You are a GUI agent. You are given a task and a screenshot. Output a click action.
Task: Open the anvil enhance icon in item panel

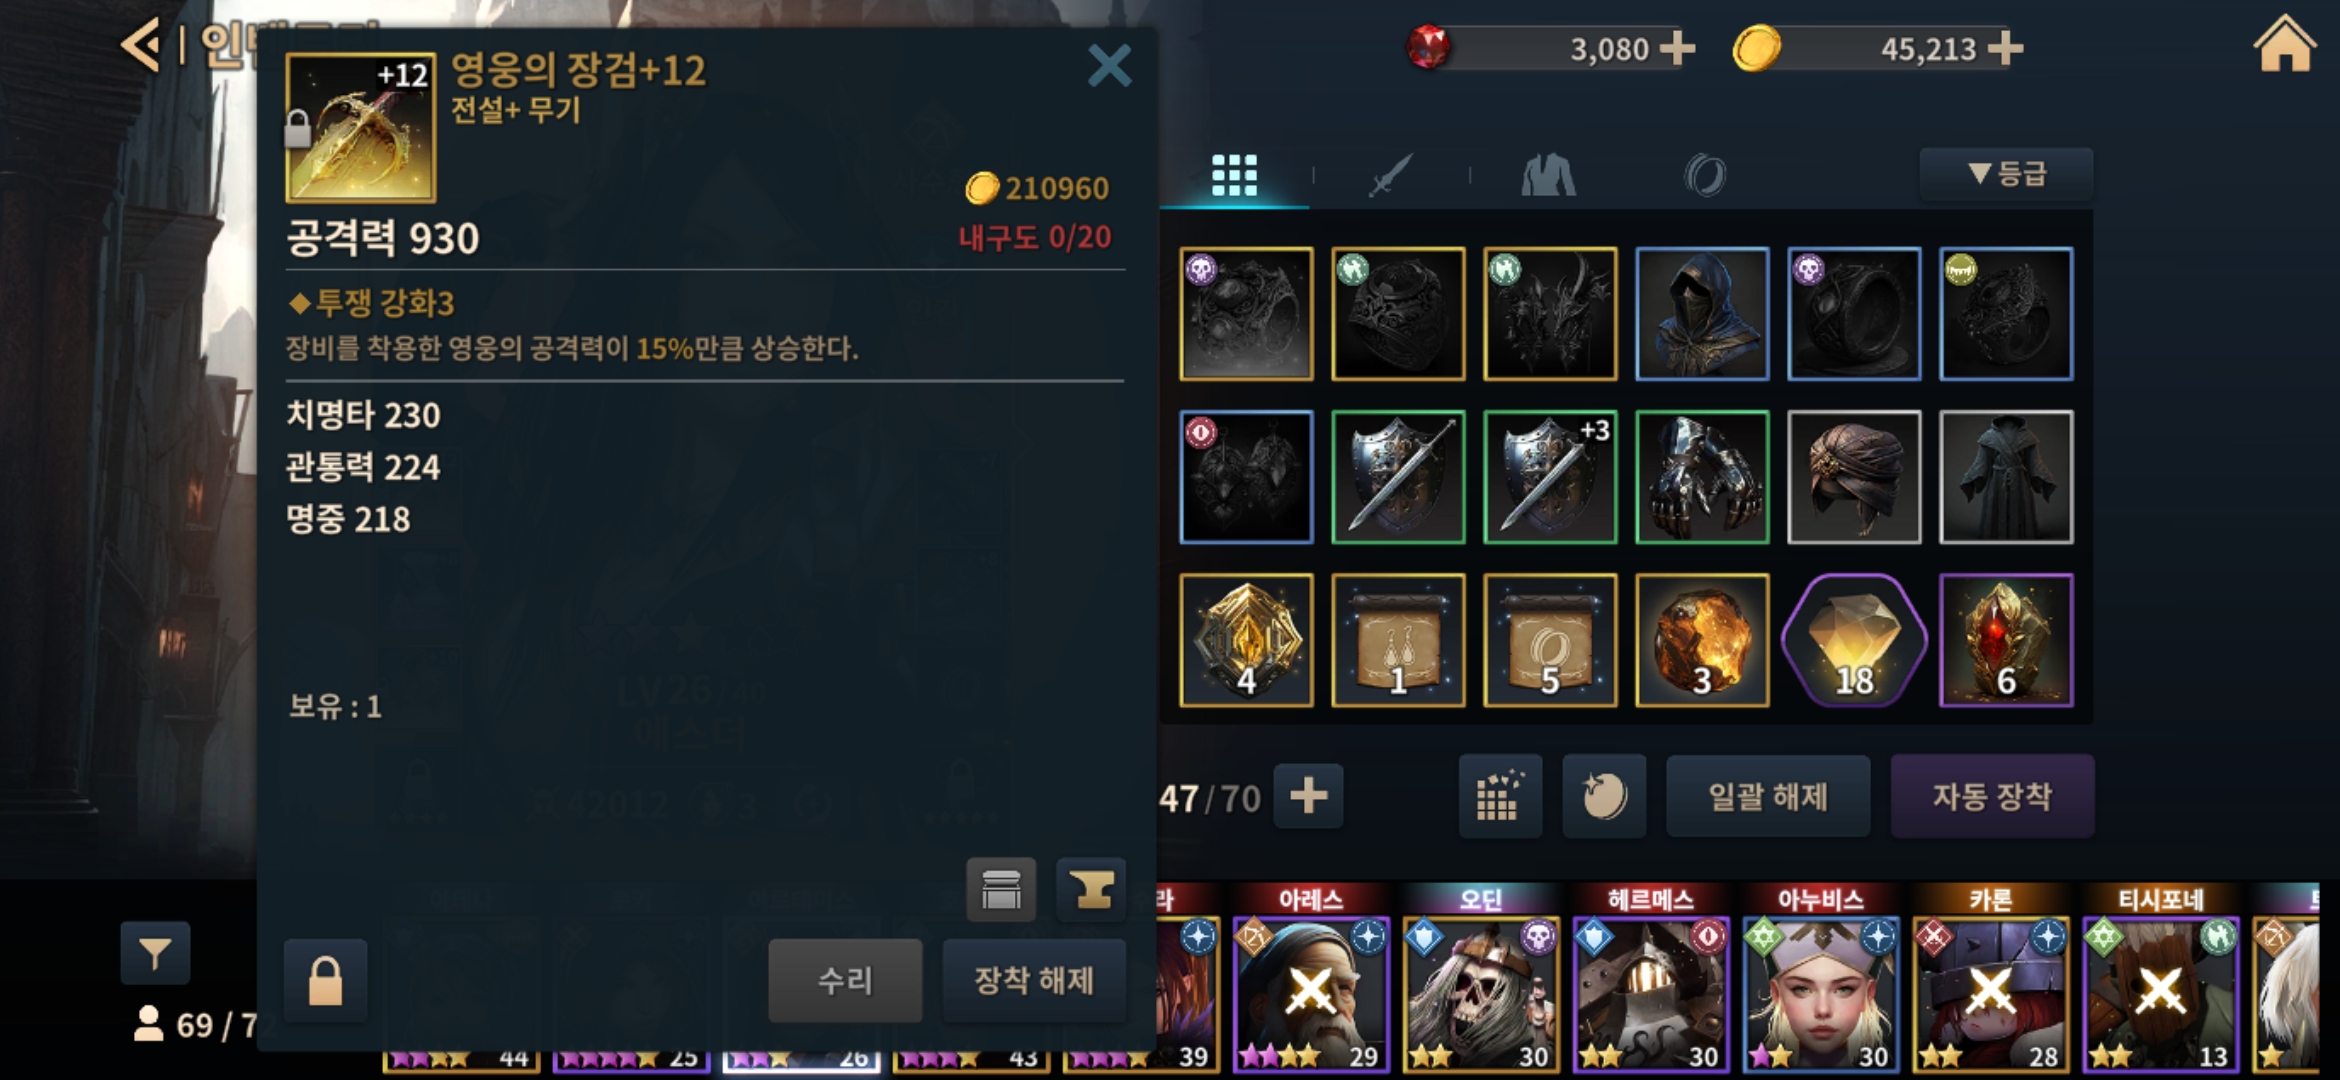1091,888
